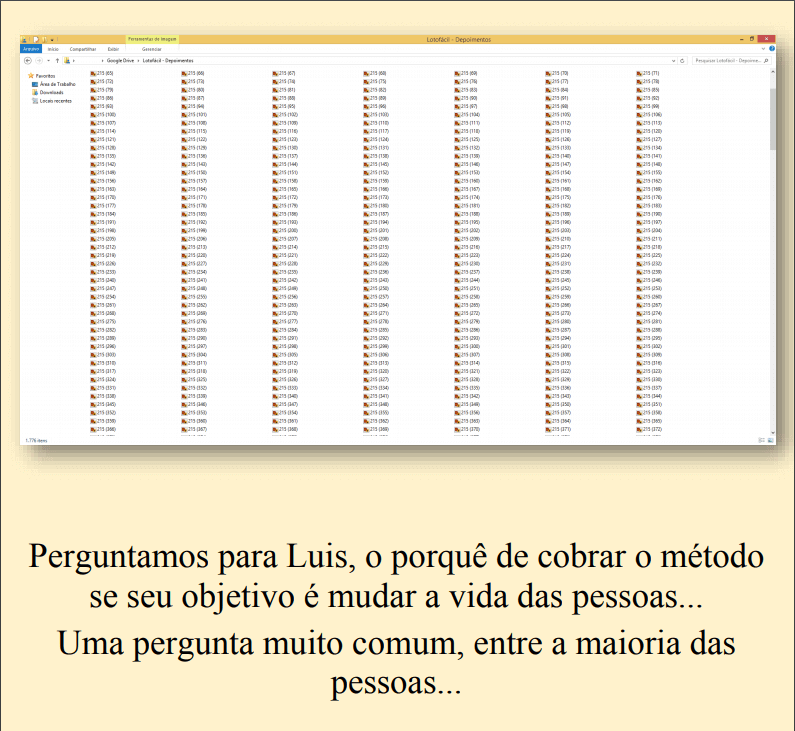Screen dimensions: 795x731
Task: Click the vertical scrollbar of the file list
Action: pyautogui.click(x=771, y=120)
